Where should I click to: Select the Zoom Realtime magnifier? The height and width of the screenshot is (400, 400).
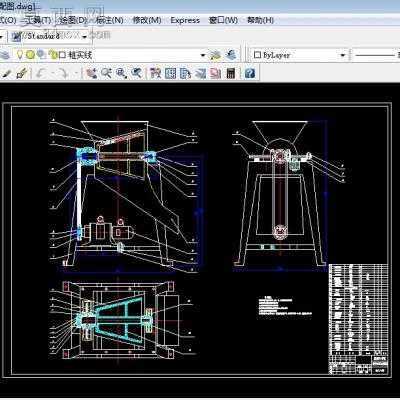(x=107, y=73)
